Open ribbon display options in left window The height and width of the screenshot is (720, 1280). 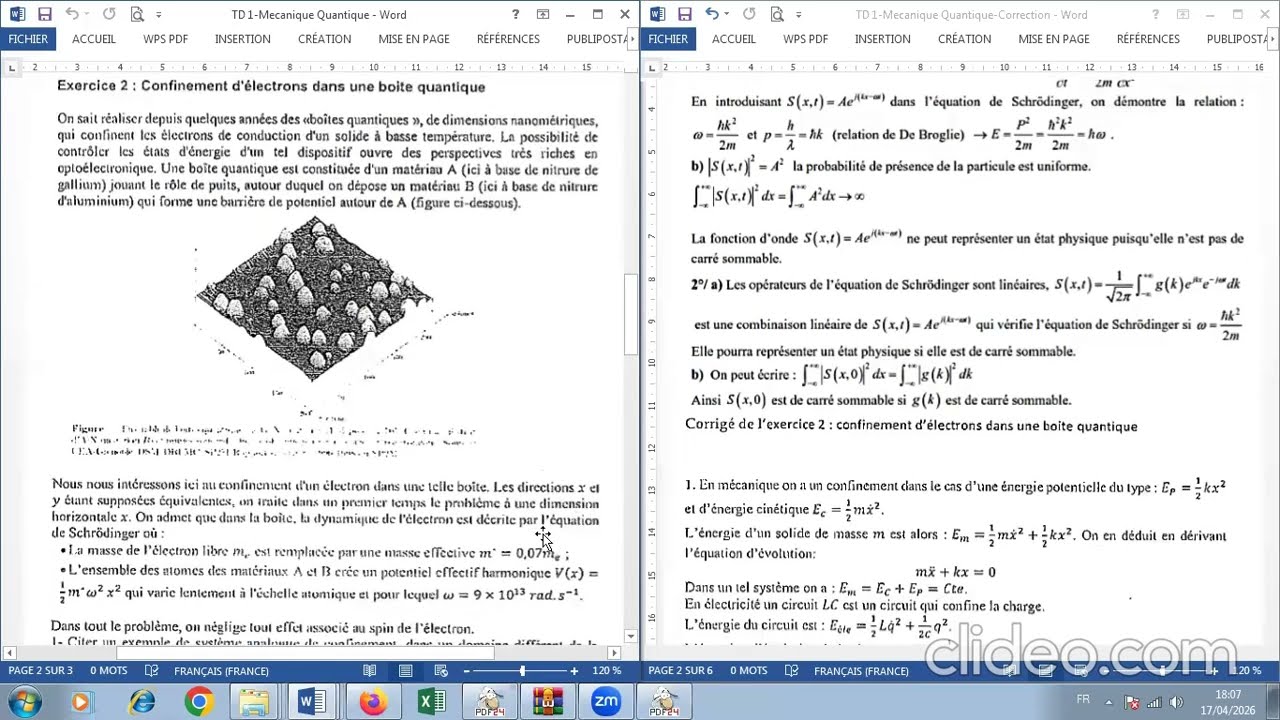(x=543, y=15)
